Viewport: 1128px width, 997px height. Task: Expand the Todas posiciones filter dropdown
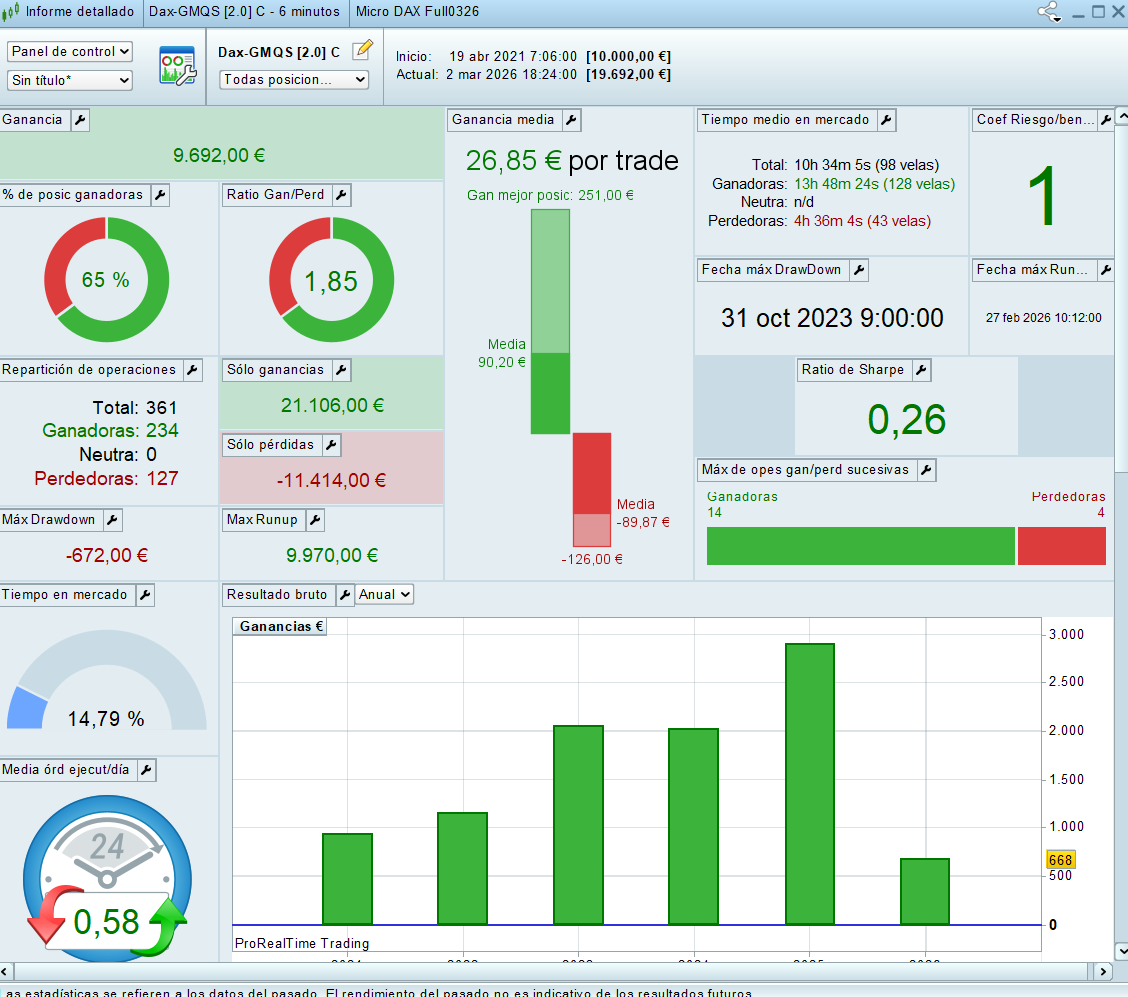[x=295, y=80]
